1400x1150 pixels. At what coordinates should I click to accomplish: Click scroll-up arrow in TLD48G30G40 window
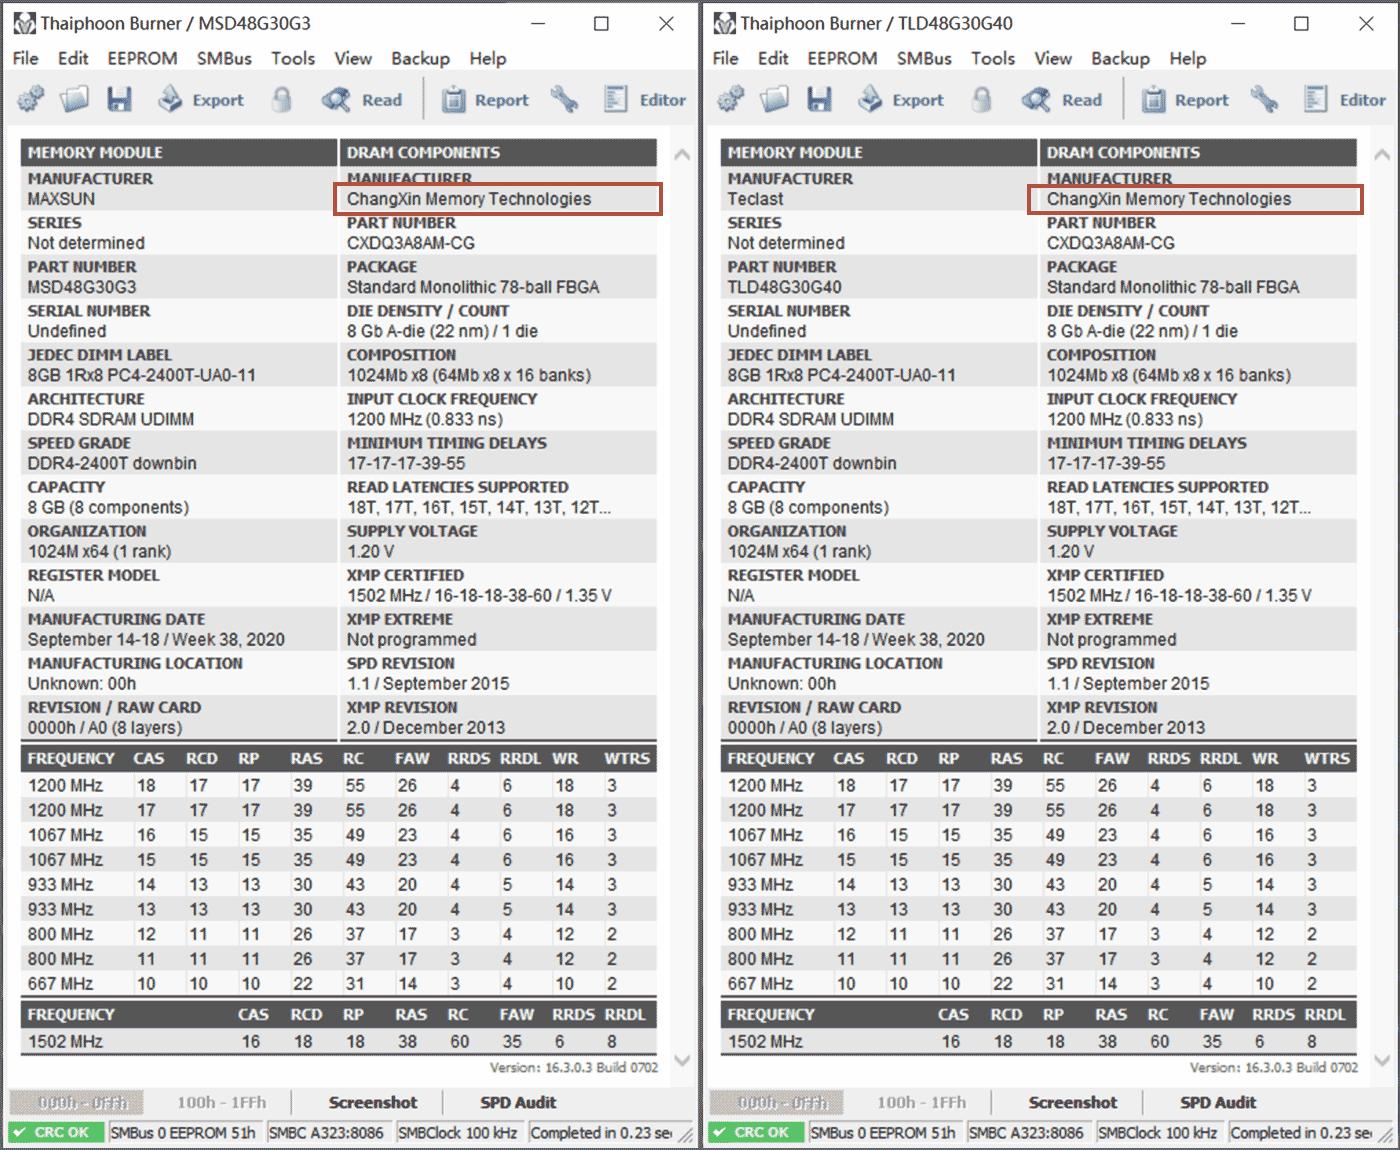(1382, 155)
